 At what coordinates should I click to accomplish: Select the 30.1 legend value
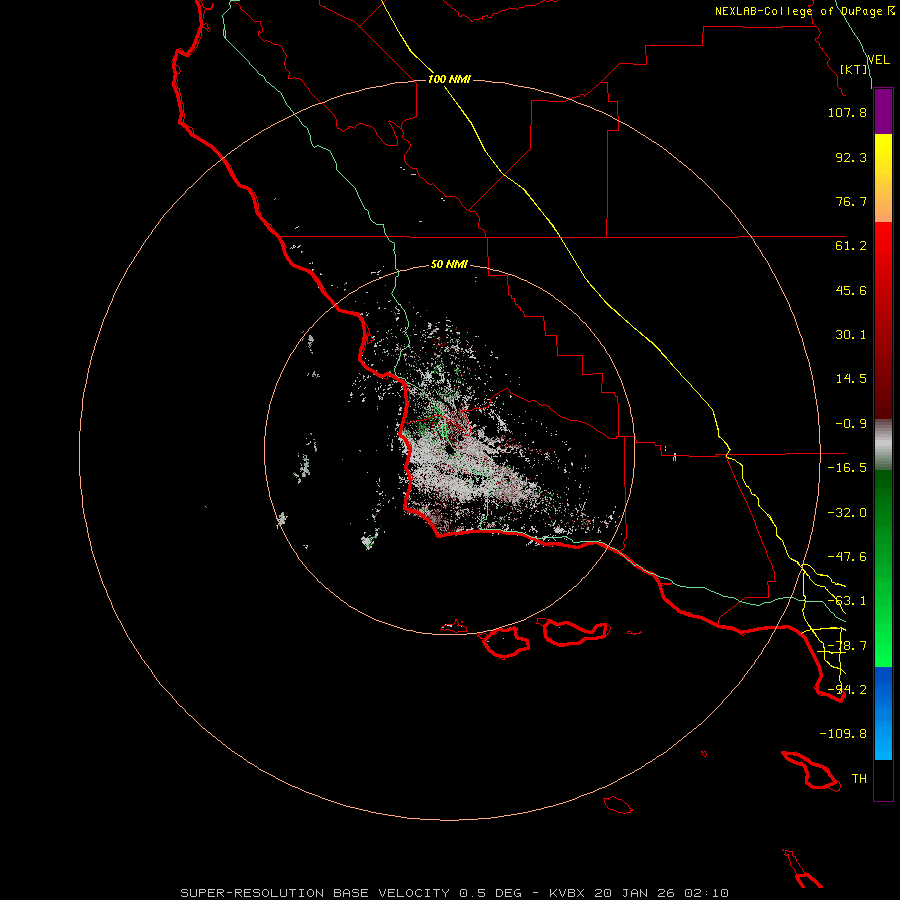(851, 335)
